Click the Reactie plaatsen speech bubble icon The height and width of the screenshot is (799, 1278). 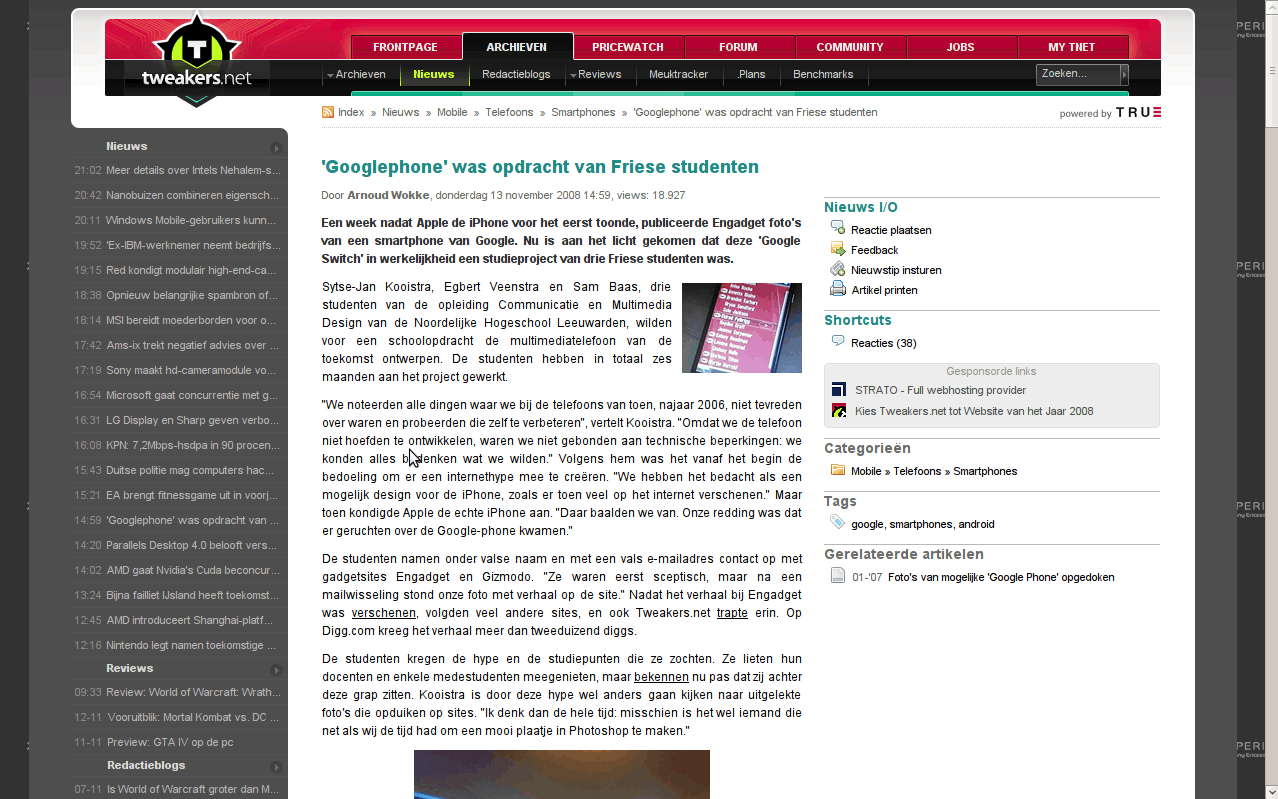click(837, 228)
